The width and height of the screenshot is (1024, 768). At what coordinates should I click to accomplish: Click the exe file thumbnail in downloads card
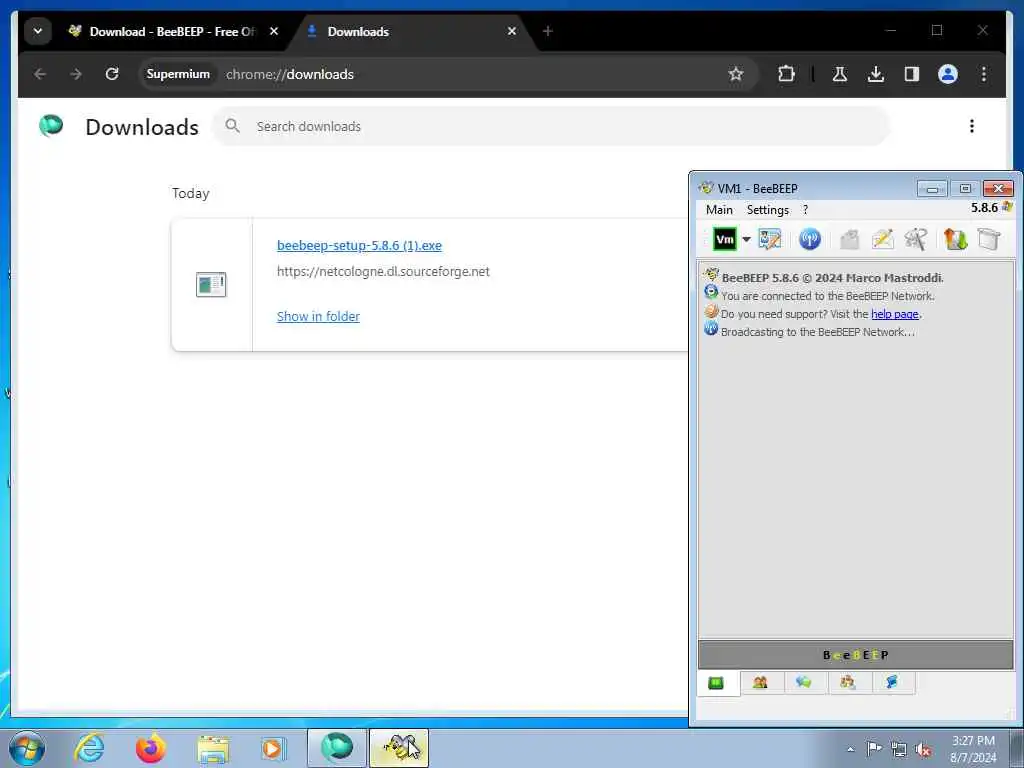(211, 285)
